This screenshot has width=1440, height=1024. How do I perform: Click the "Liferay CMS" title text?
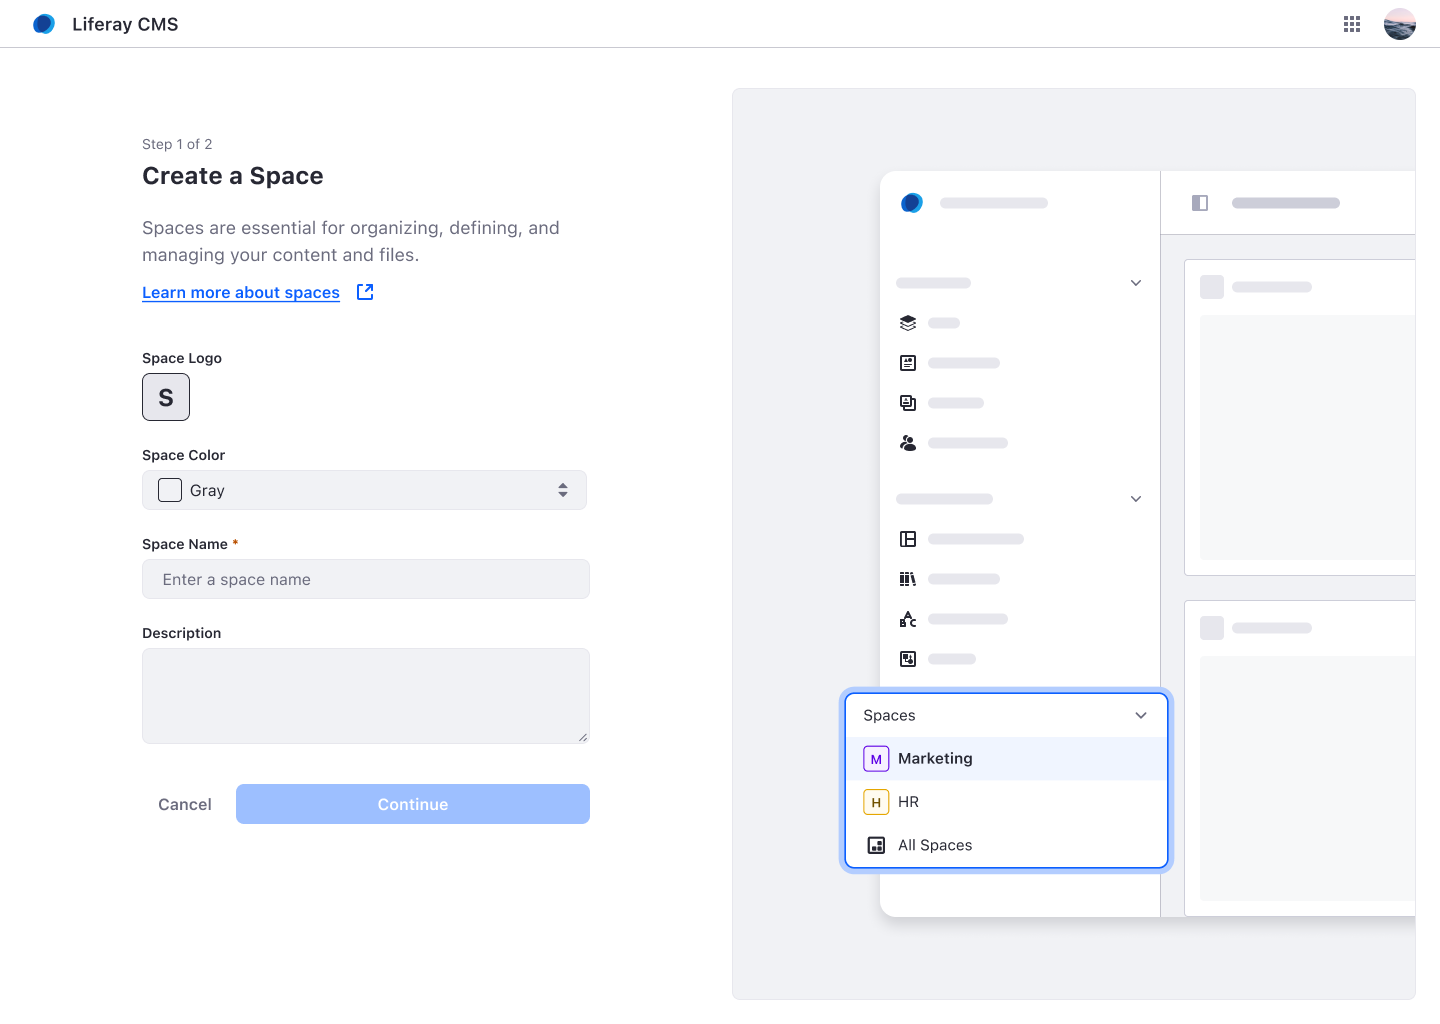coord(125,24)
